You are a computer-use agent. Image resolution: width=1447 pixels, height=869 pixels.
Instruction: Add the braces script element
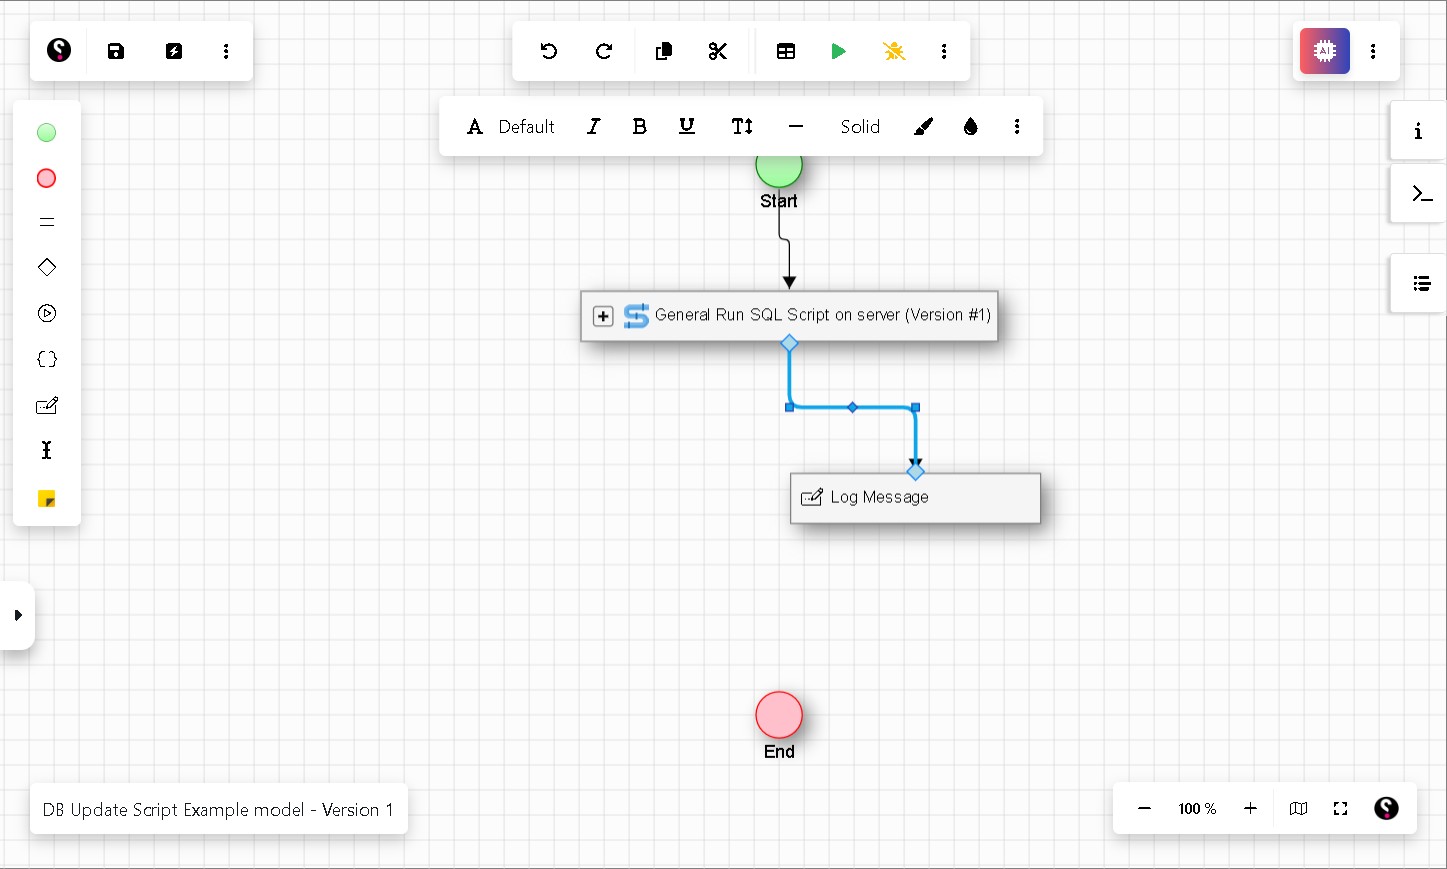[47, 359]
